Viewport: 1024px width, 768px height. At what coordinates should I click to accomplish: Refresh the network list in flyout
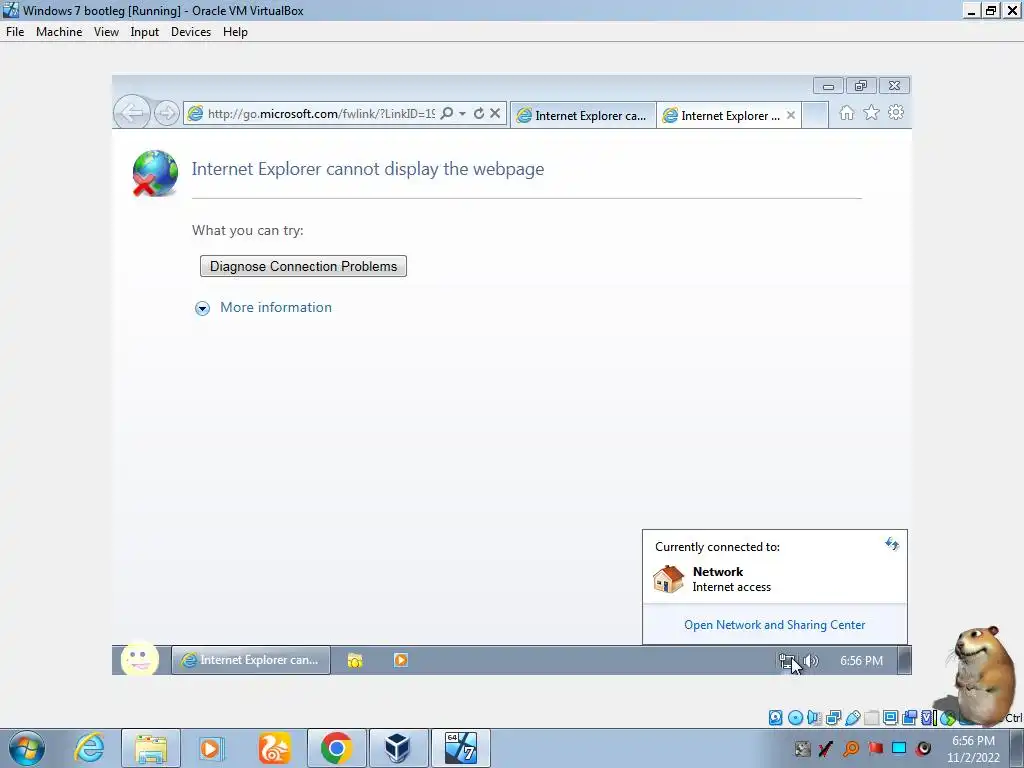[892, 544]
